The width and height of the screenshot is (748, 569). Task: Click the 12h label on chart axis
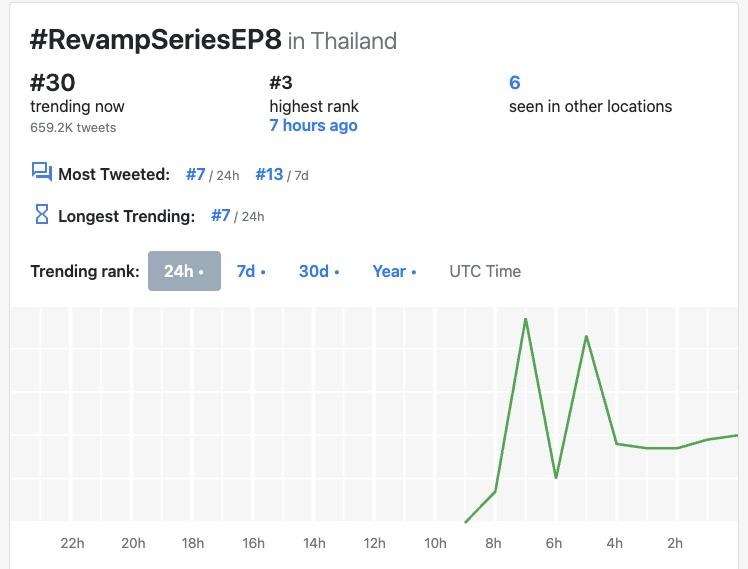374,543
